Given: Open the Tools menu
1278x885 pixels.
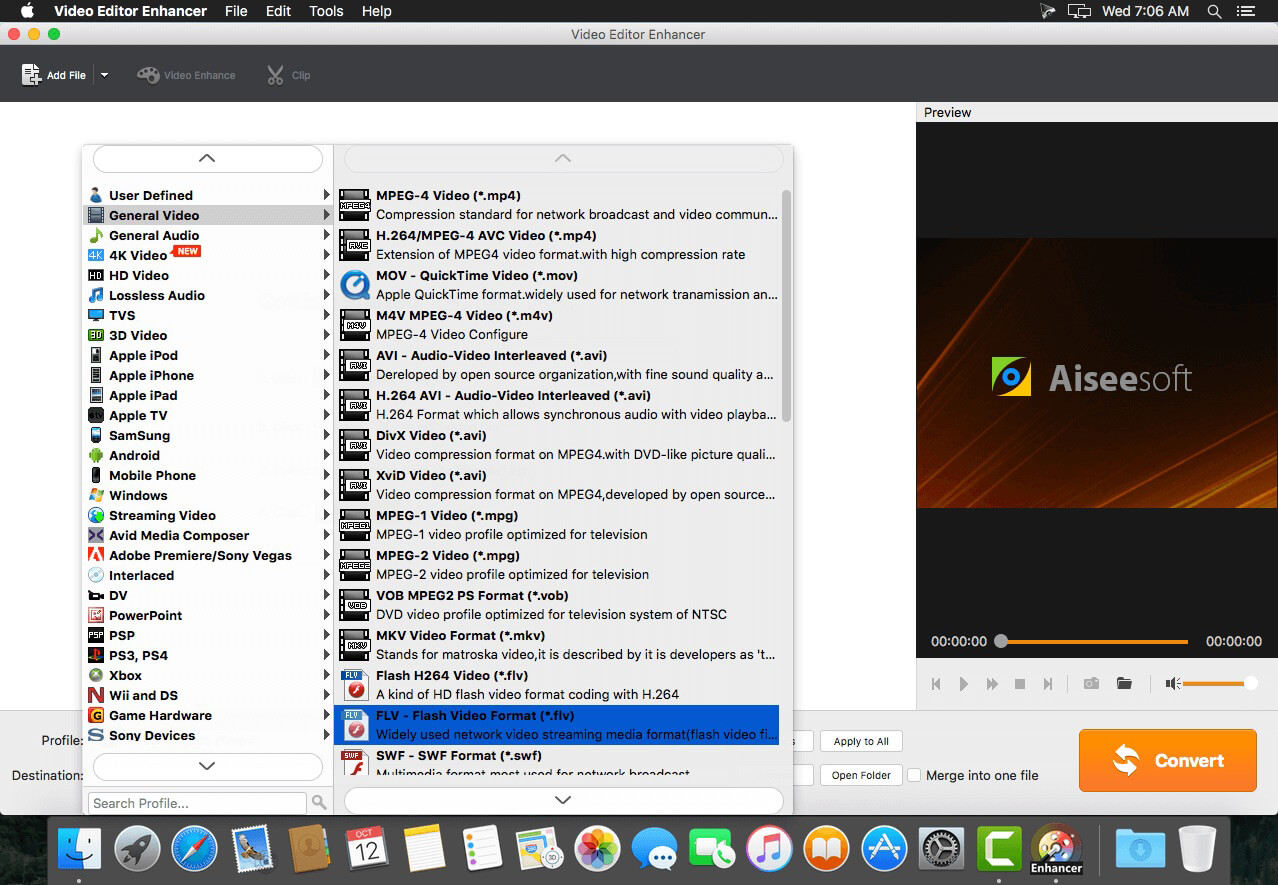Looking at the screenshot, I should 326,11.
